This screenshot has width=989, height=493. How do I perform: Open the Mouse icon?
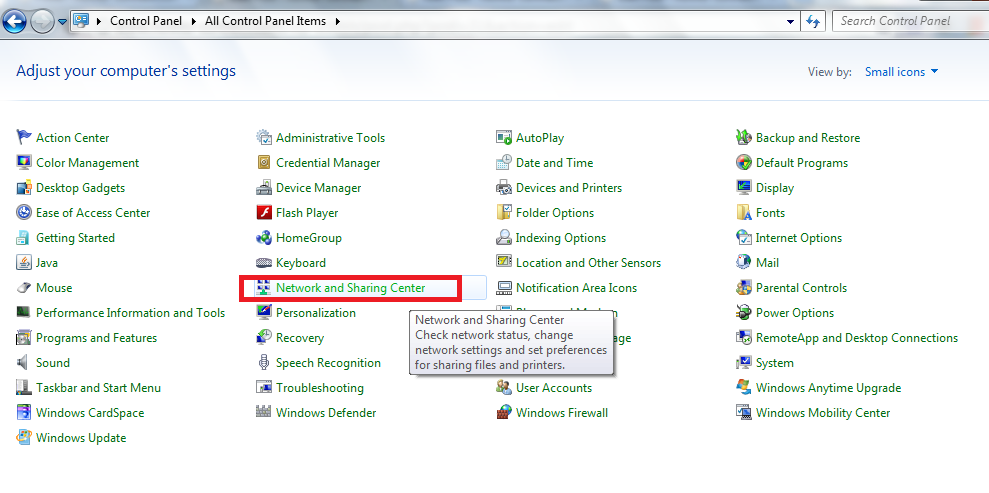pyautogui.click(x=24, y=287)
